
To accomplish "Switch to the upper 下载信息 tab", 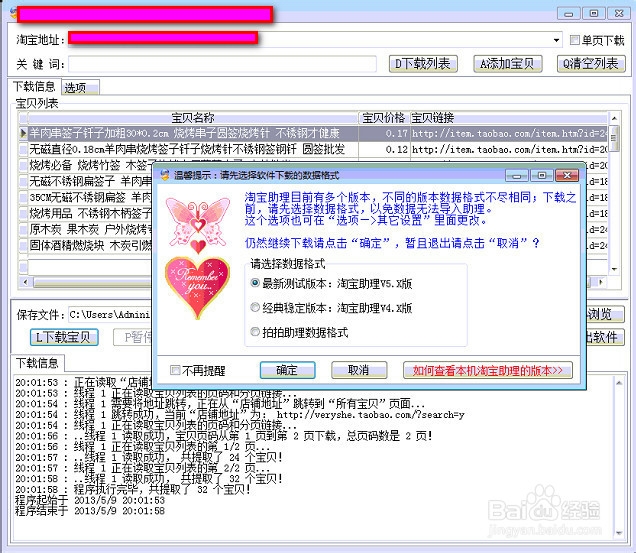I will [x=34, y=86].
